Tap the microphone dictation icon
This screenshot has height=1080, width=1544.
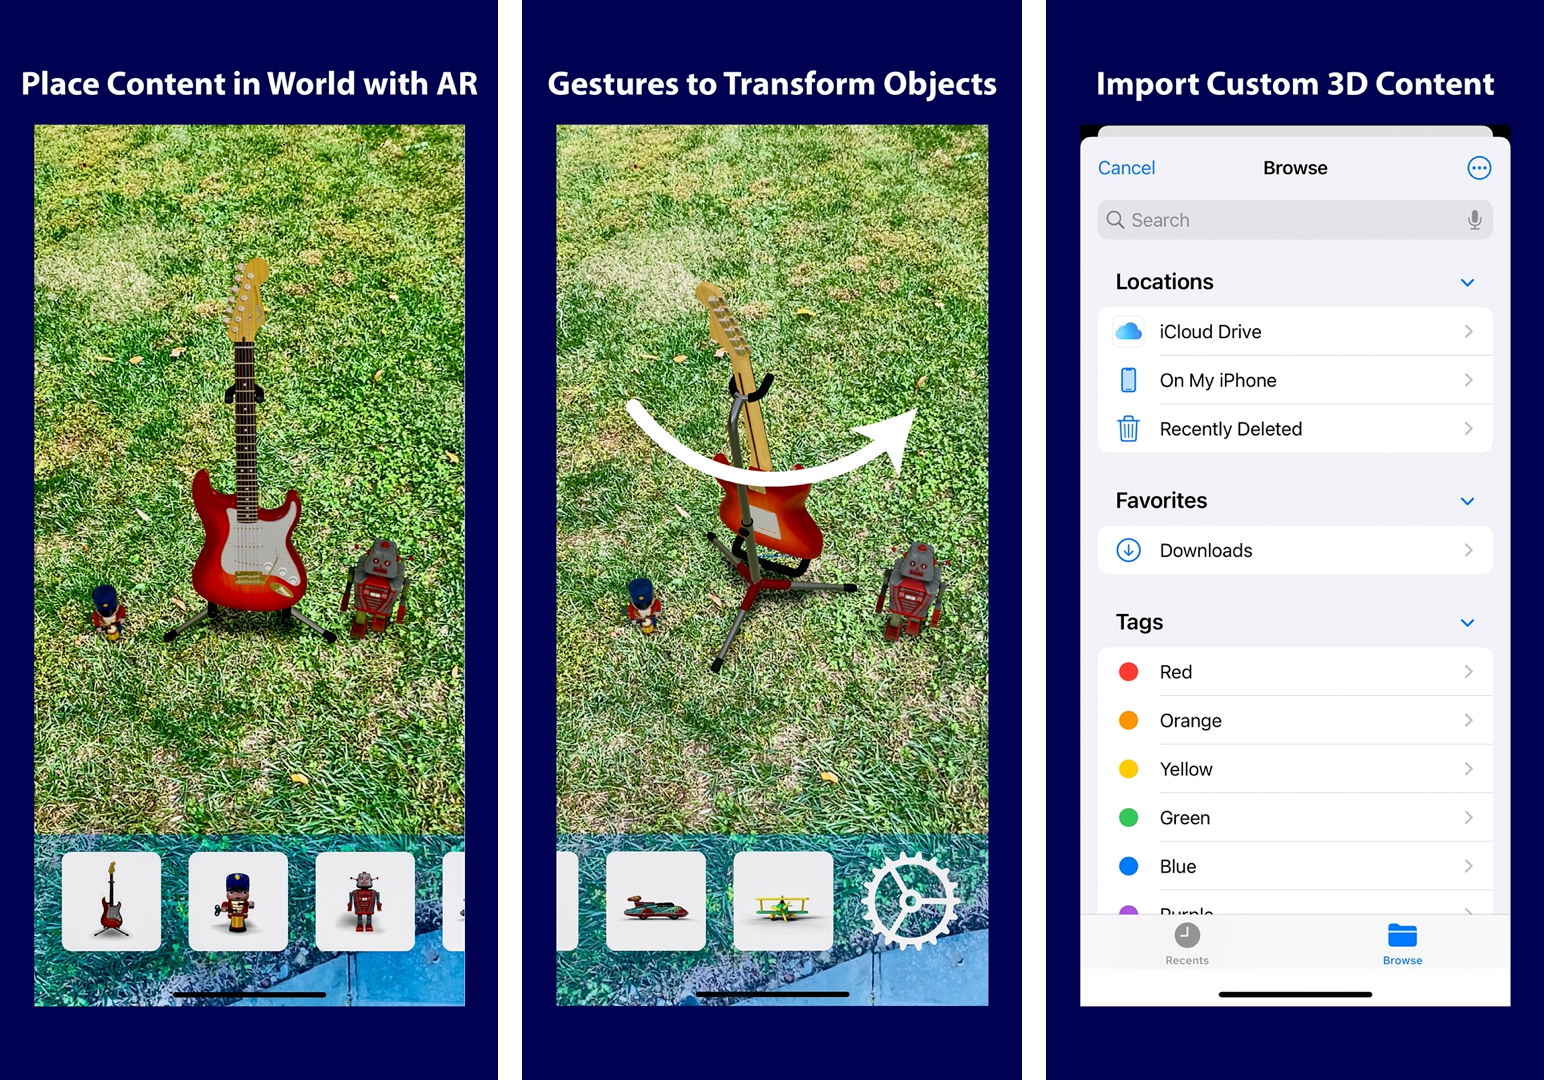(1474, 220)
